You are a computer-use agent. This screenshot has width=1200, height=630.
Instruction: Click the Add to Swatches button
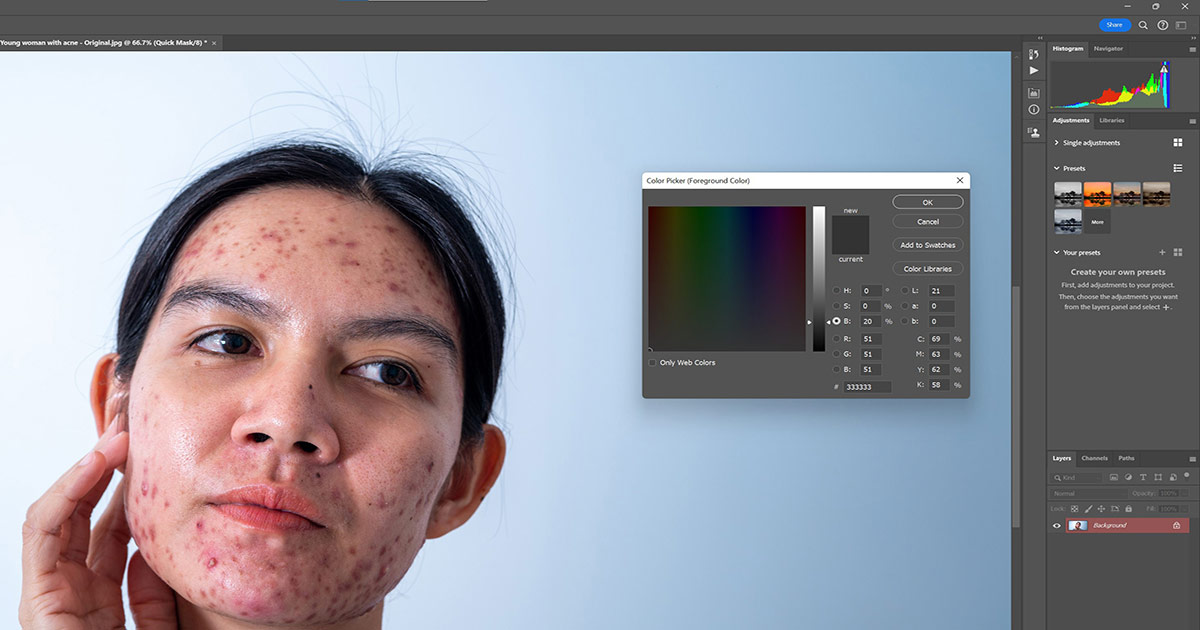pos(926,244)
